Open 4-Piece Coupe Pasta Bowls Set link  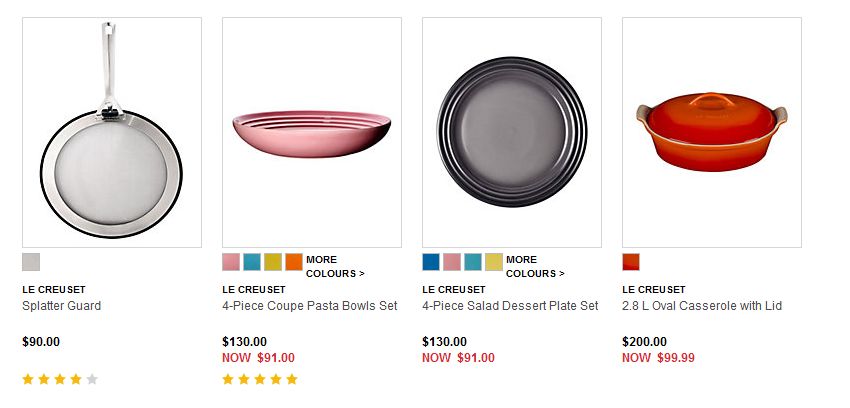(x=310, y=306)
